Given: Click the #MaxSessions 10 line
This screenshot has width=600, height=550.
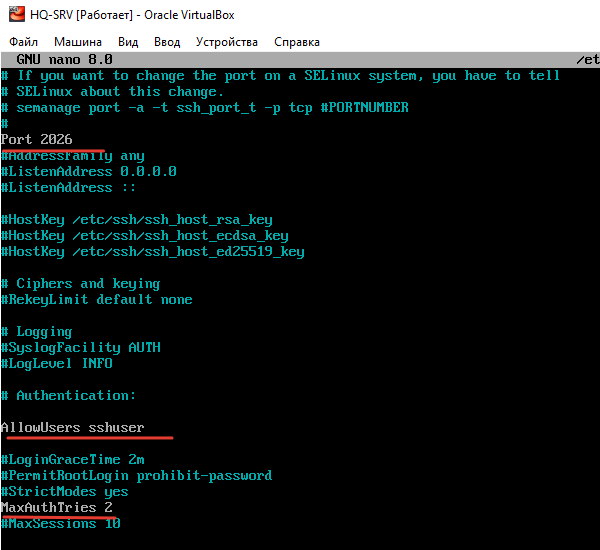Looking at the screenshot, I should click(x=60, y=523).
